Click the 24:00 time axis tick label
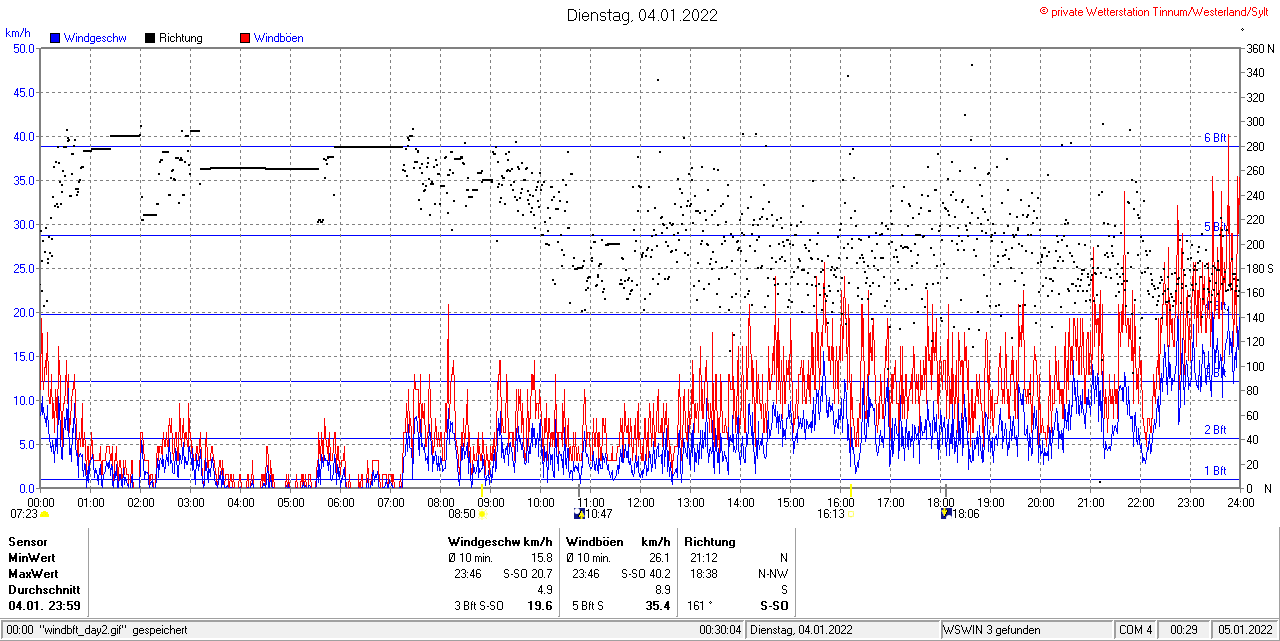Viewport: 1280px width, 641px height. click(x=1240, y=502)
